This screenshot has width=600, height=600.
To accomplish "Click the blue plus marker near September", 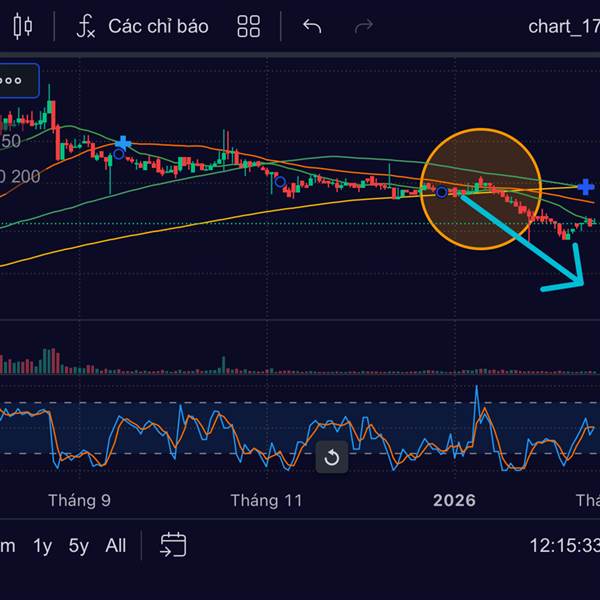I will [123, 143].
